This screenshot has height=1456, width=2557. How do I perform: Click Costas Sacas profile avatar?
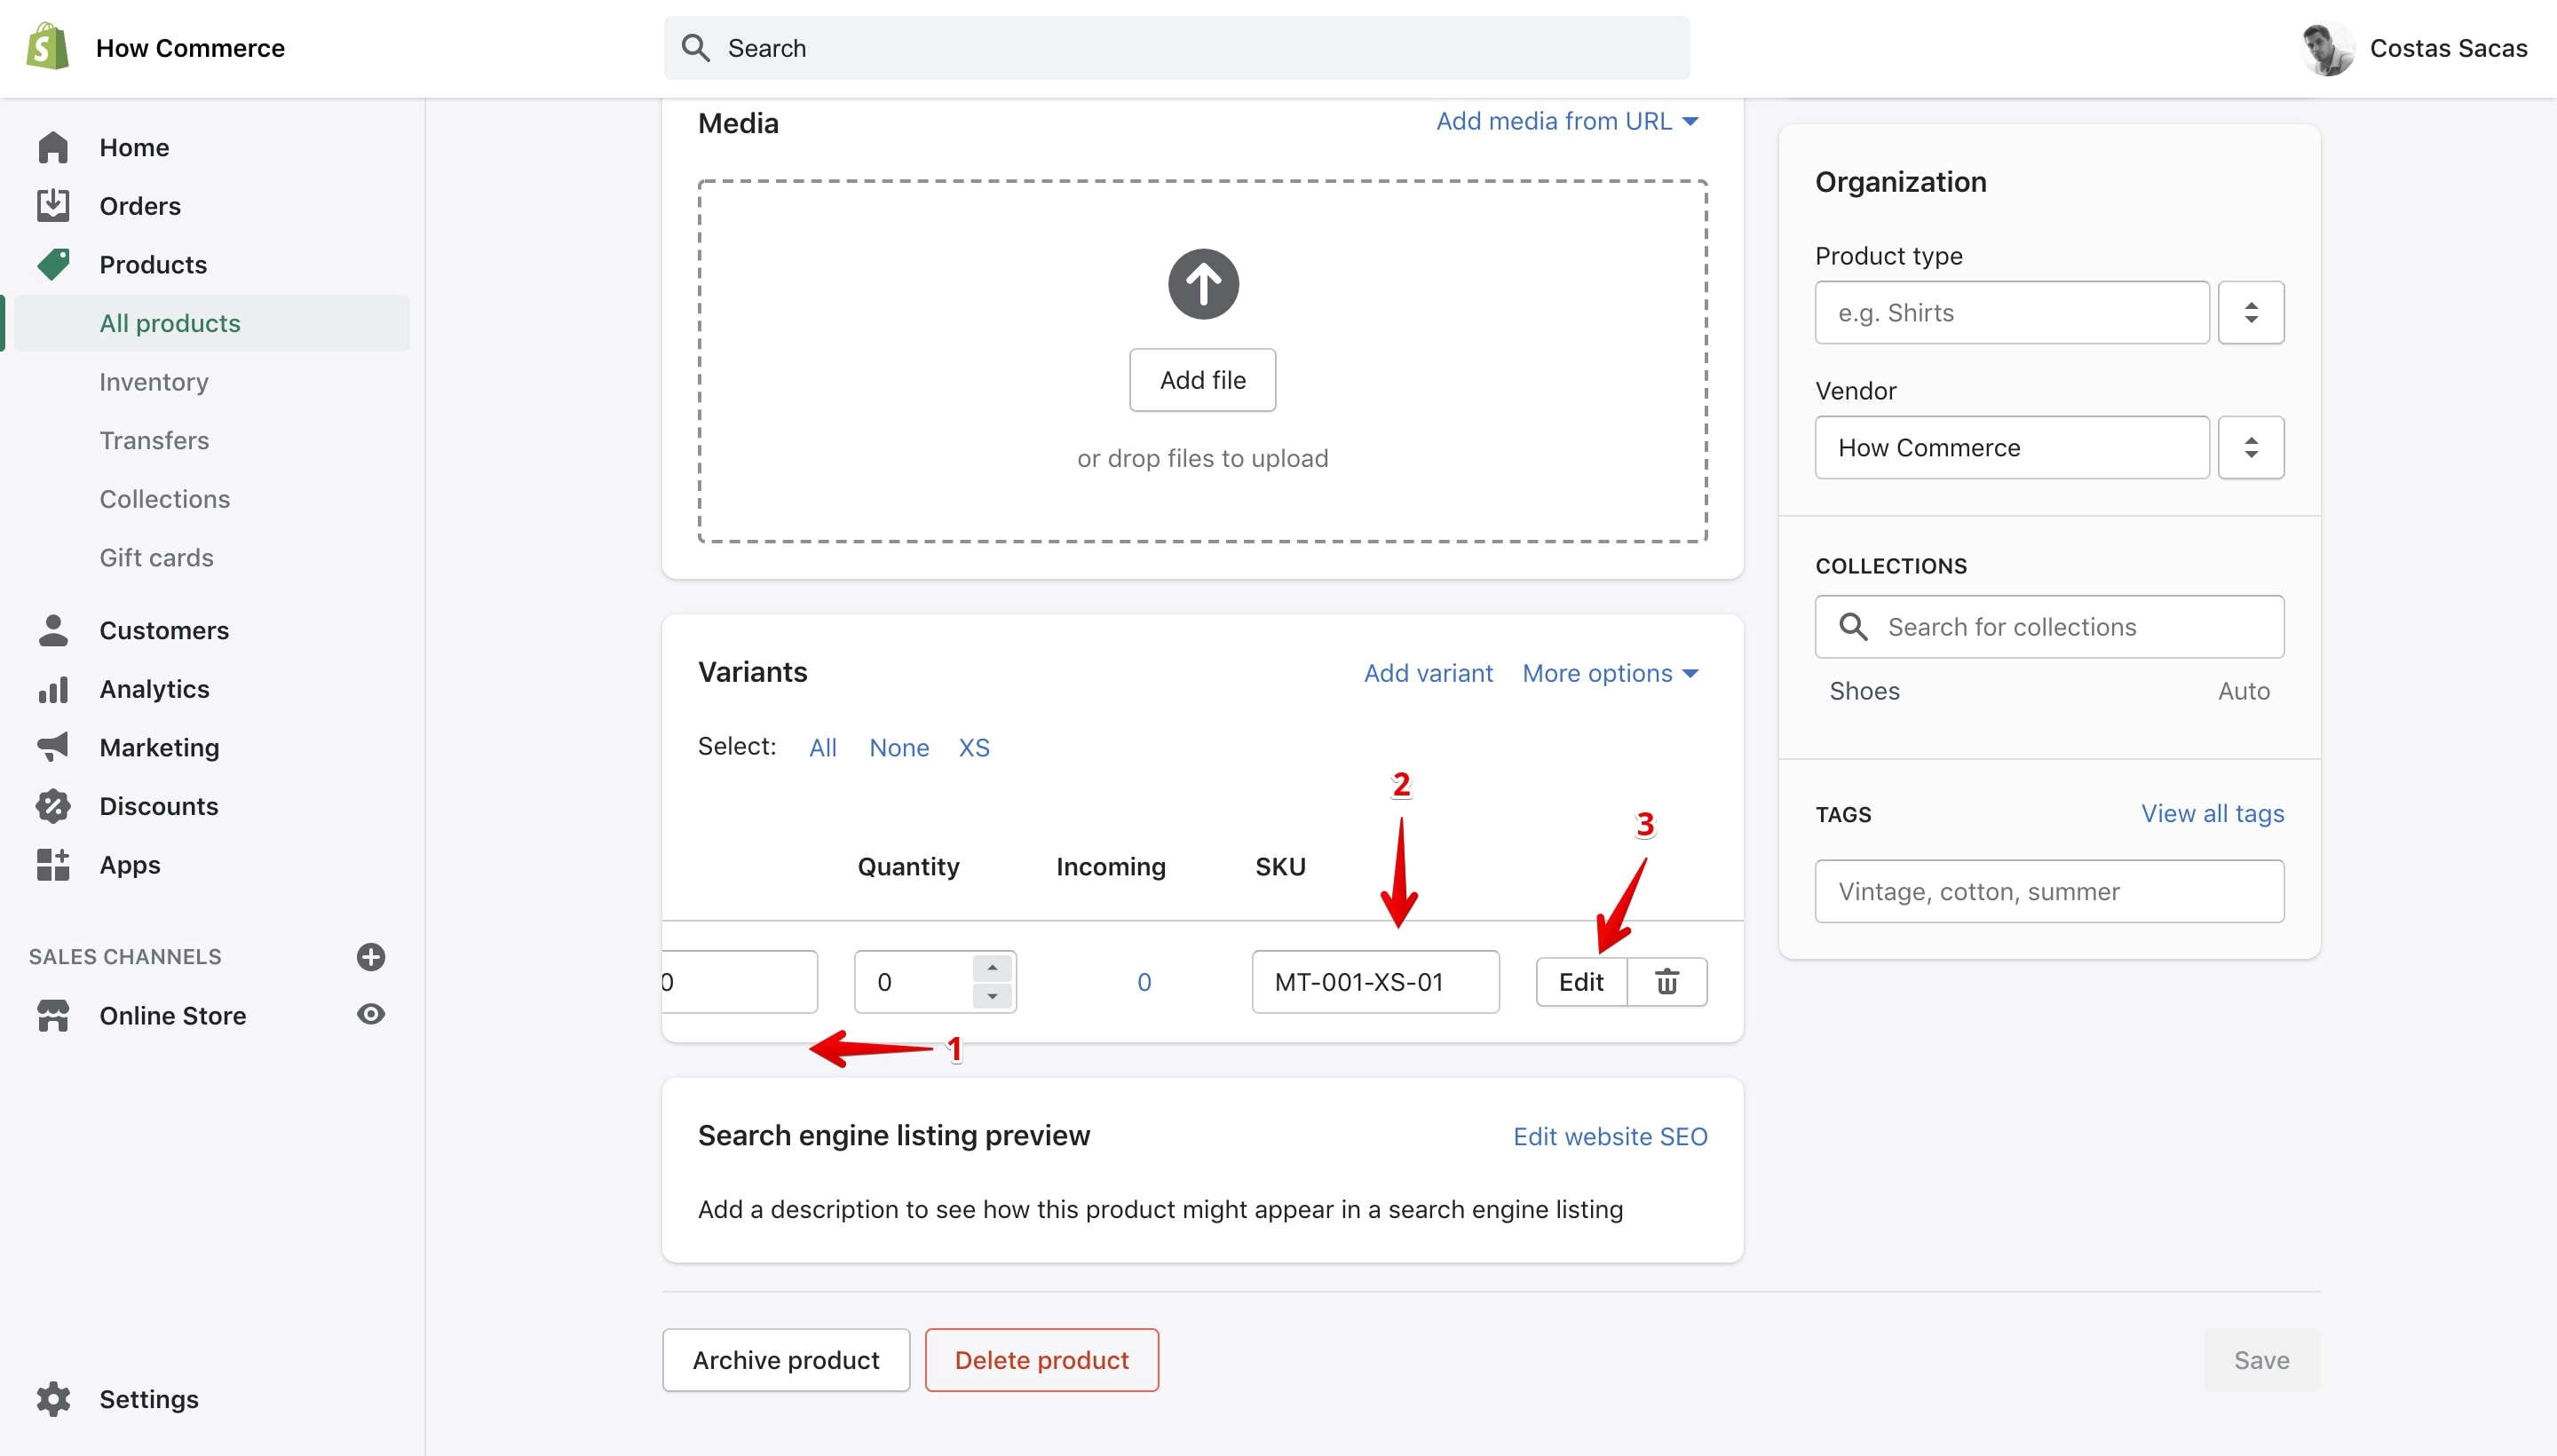[x=2327, y=48]
